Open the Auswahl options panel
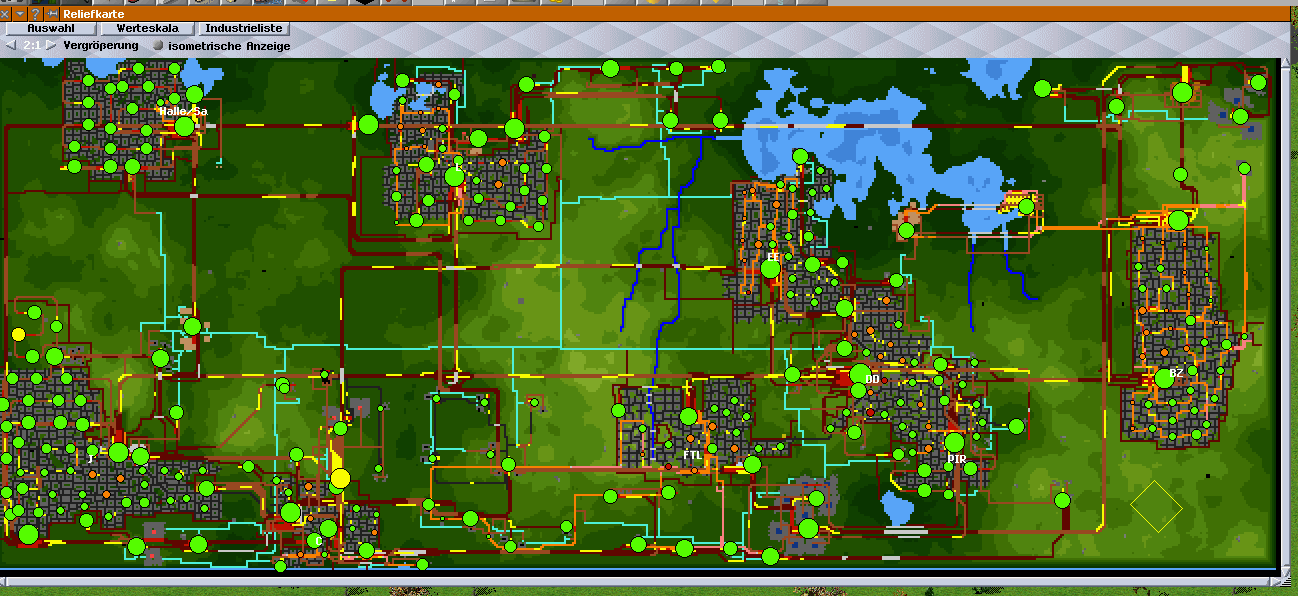This screenshot has height=596, width=1298. (50, 29)
